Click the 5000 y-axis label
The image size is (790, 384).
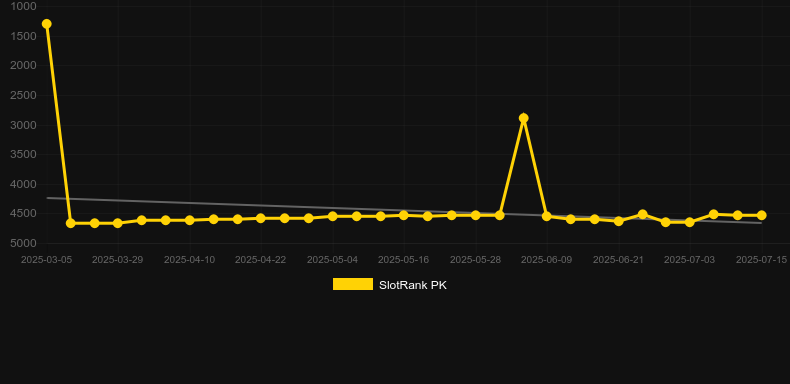[23, 243]
